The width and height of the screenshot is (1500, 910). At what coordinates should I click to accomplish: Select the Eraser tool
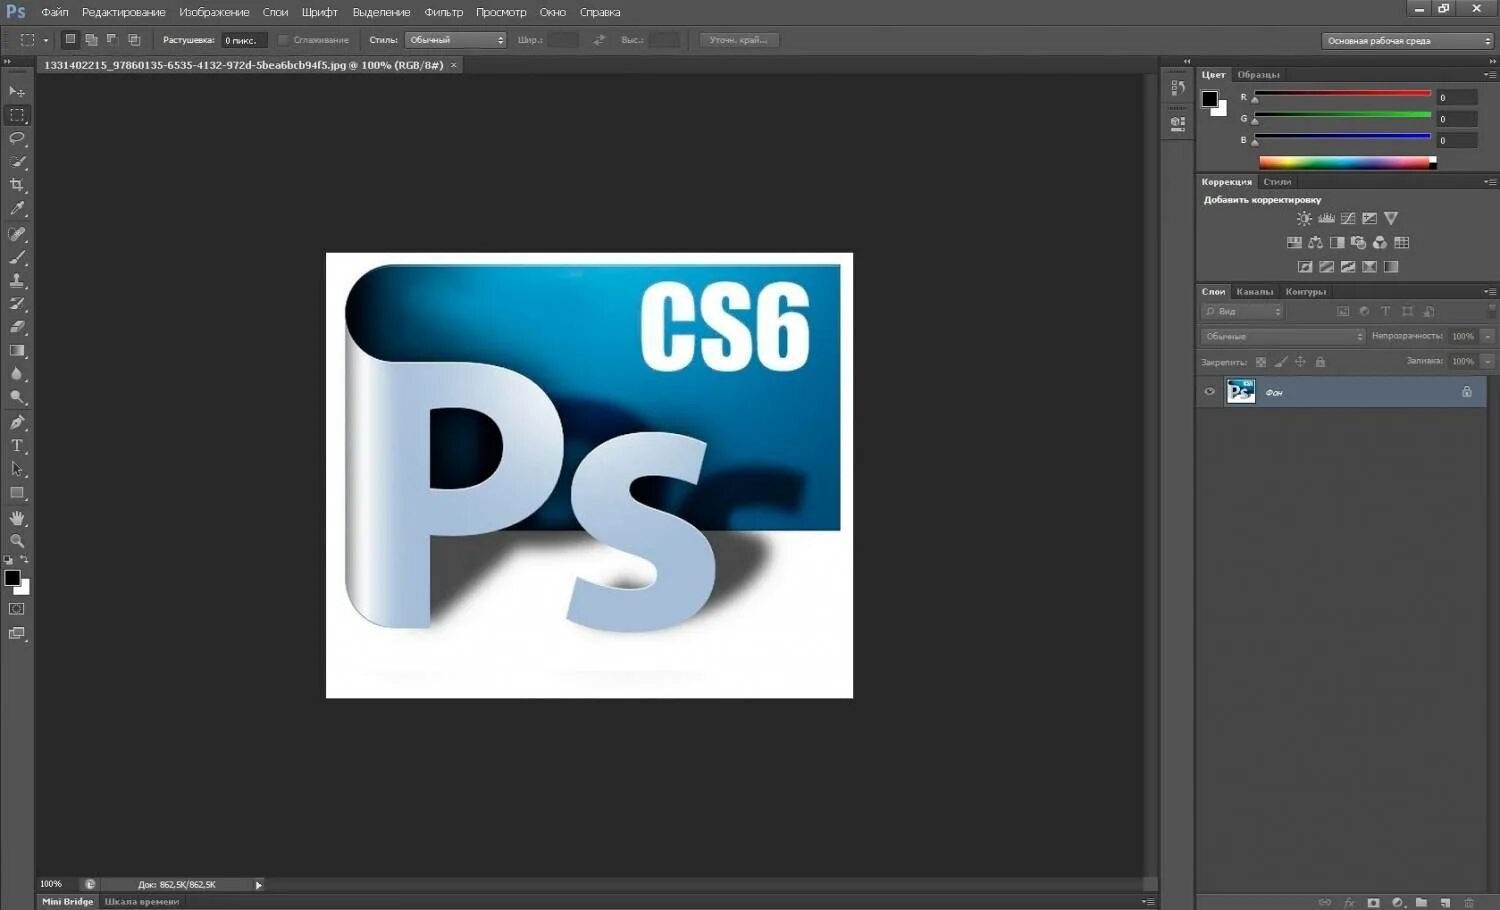click(17, 327)
